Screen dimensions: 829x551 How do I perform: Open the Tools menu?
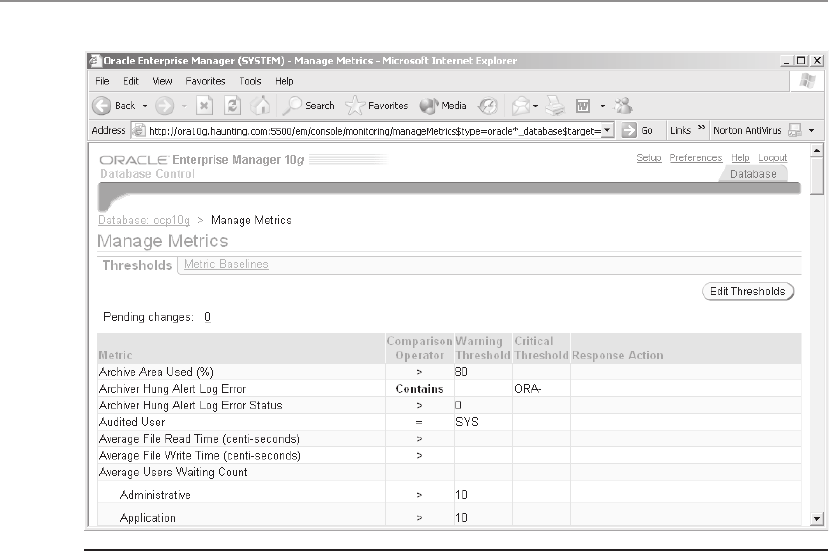250,81
